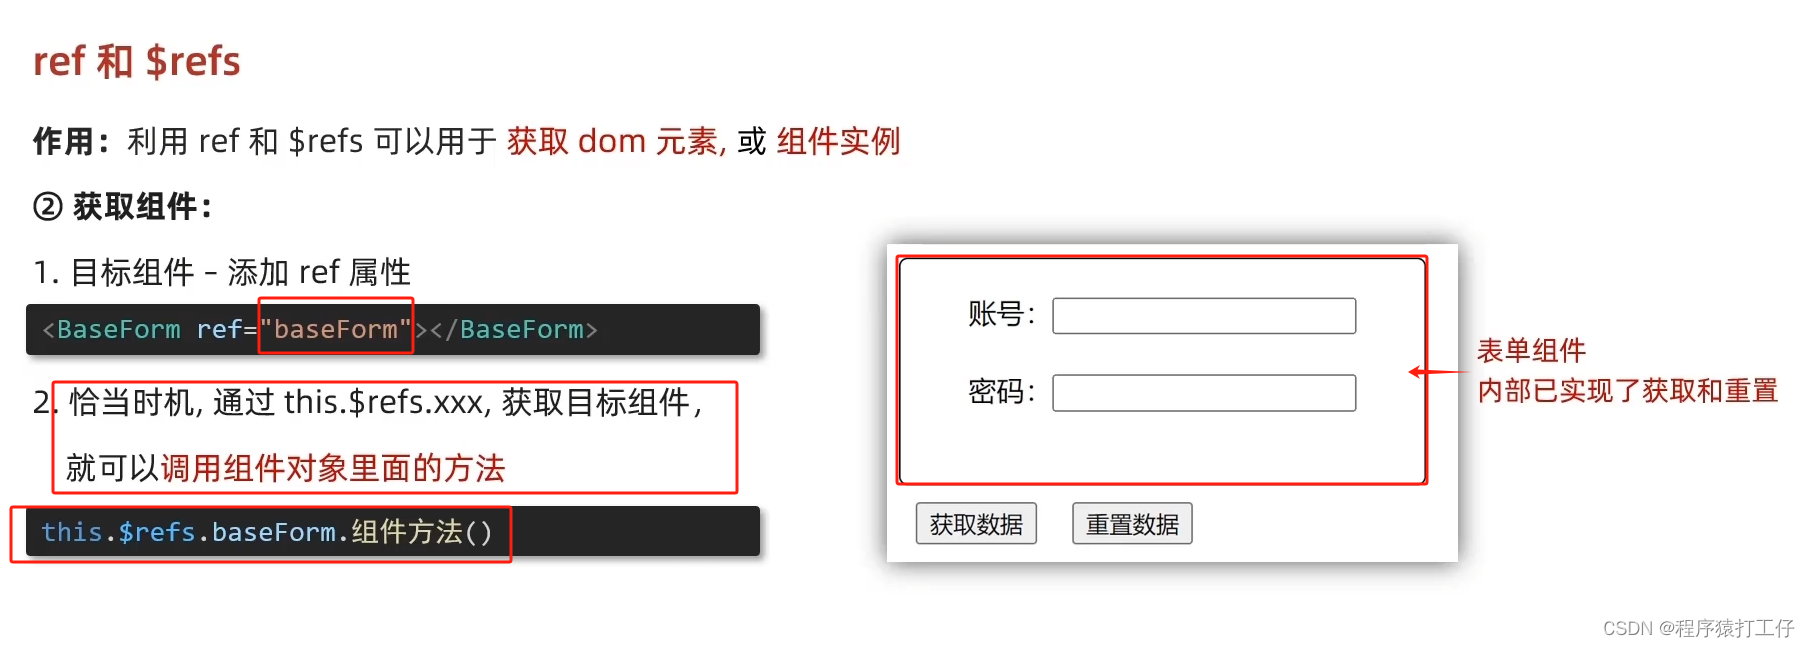Click the opening <BaseForm tag in the code

click(111, 329)
